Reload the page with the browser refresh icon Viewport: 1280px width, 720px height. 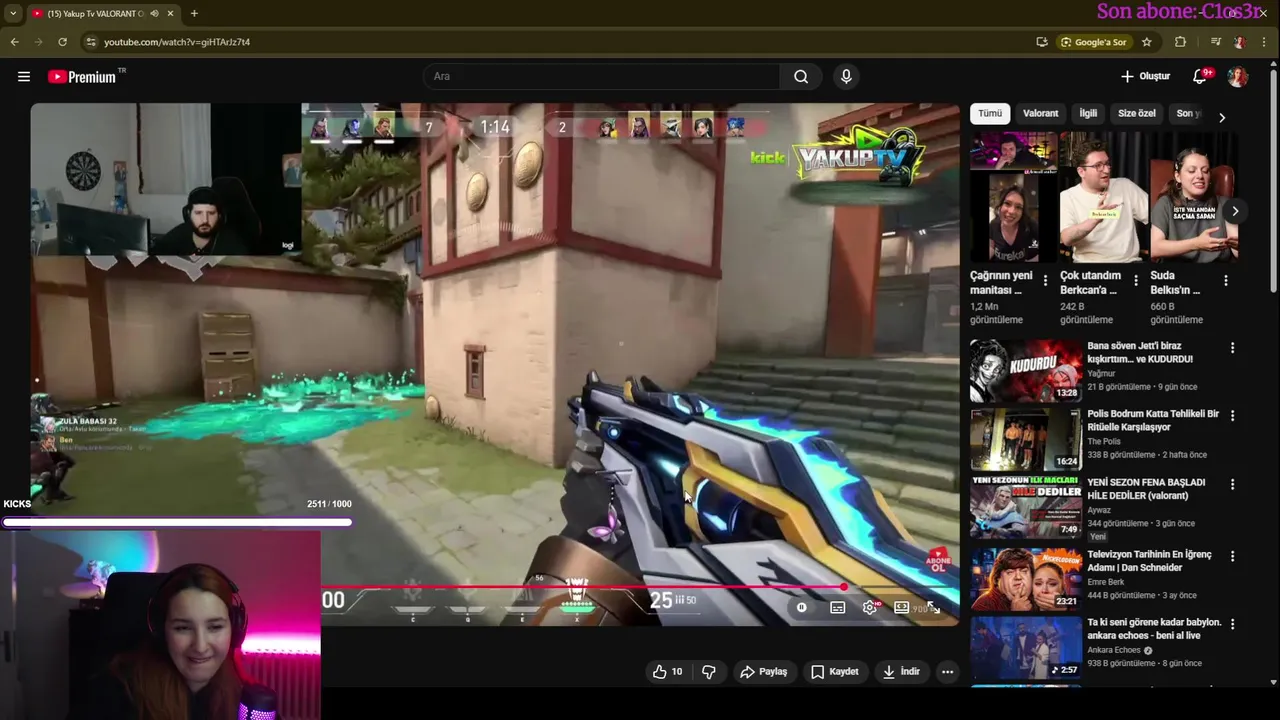[62, 42]
